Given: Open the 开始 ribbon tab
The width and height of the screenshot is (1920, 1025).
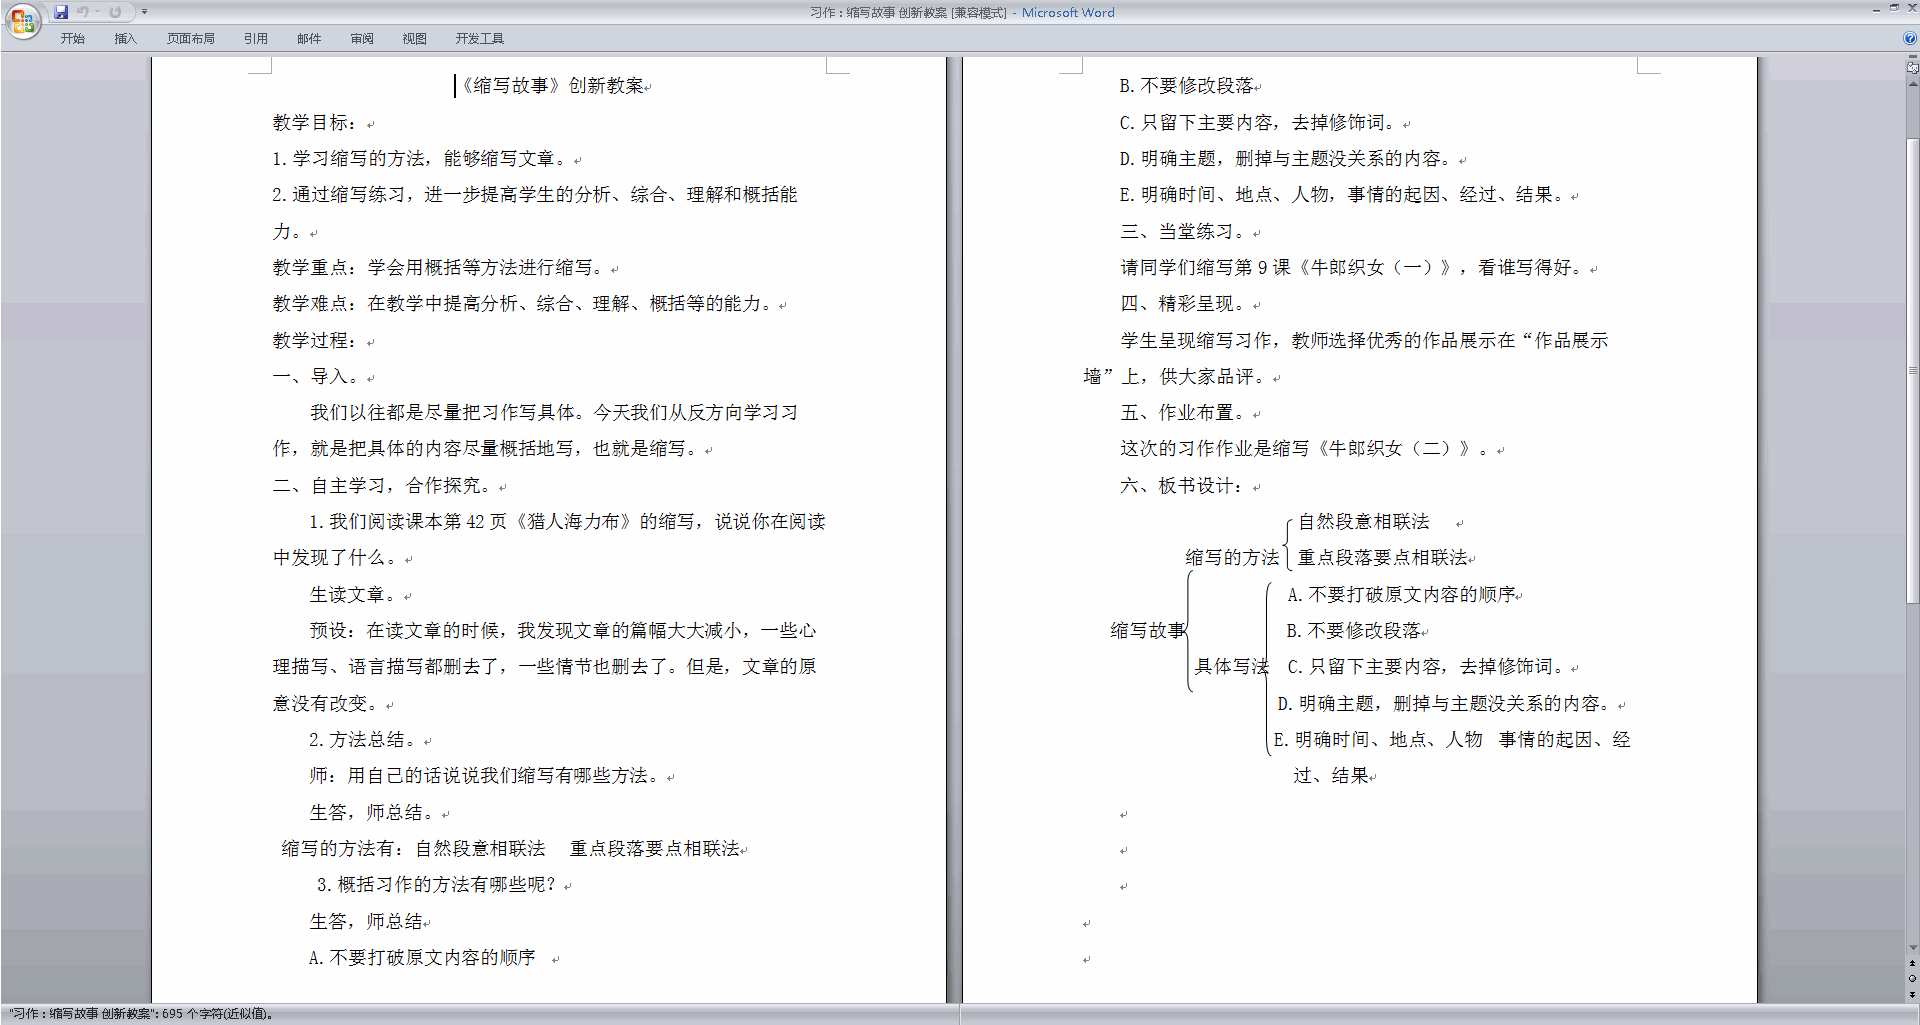Looking at the screenshot, I should pos(73,38).
